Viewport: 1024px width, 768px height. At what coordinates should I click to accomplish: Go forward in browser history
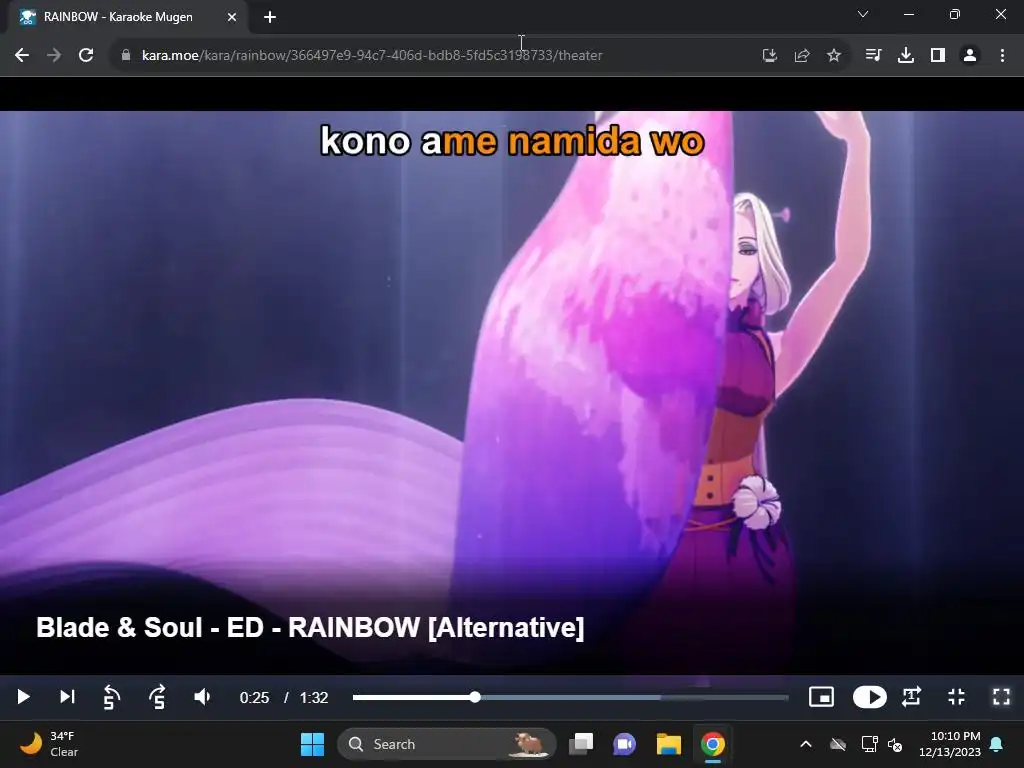point(54,56)
